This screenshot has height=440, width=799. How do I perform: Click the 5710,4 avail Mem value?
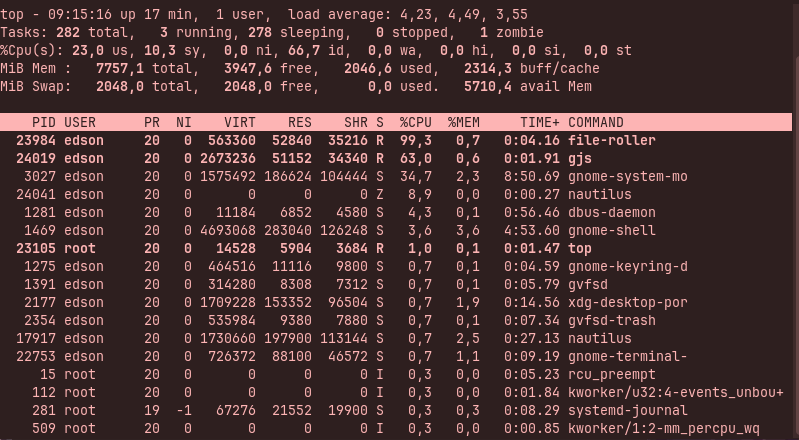tap(488, 87)
